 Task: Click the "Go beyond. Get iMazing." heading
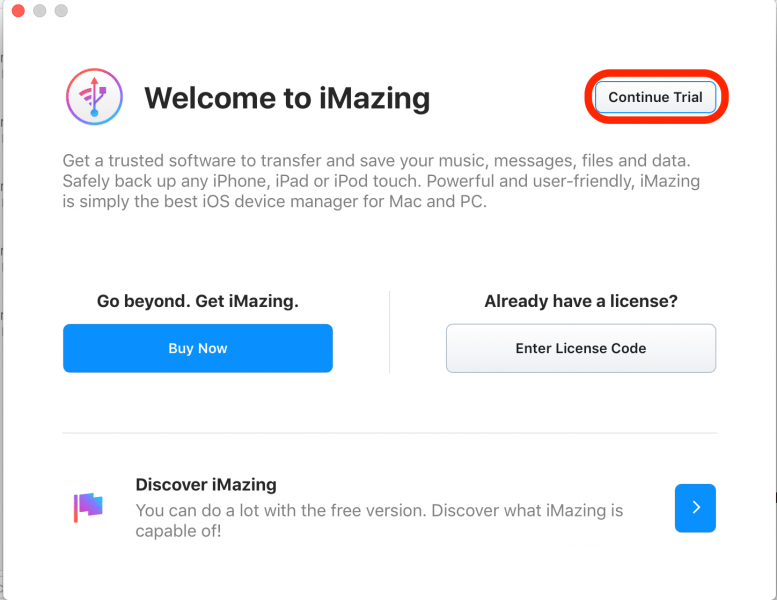coord(198,301)
